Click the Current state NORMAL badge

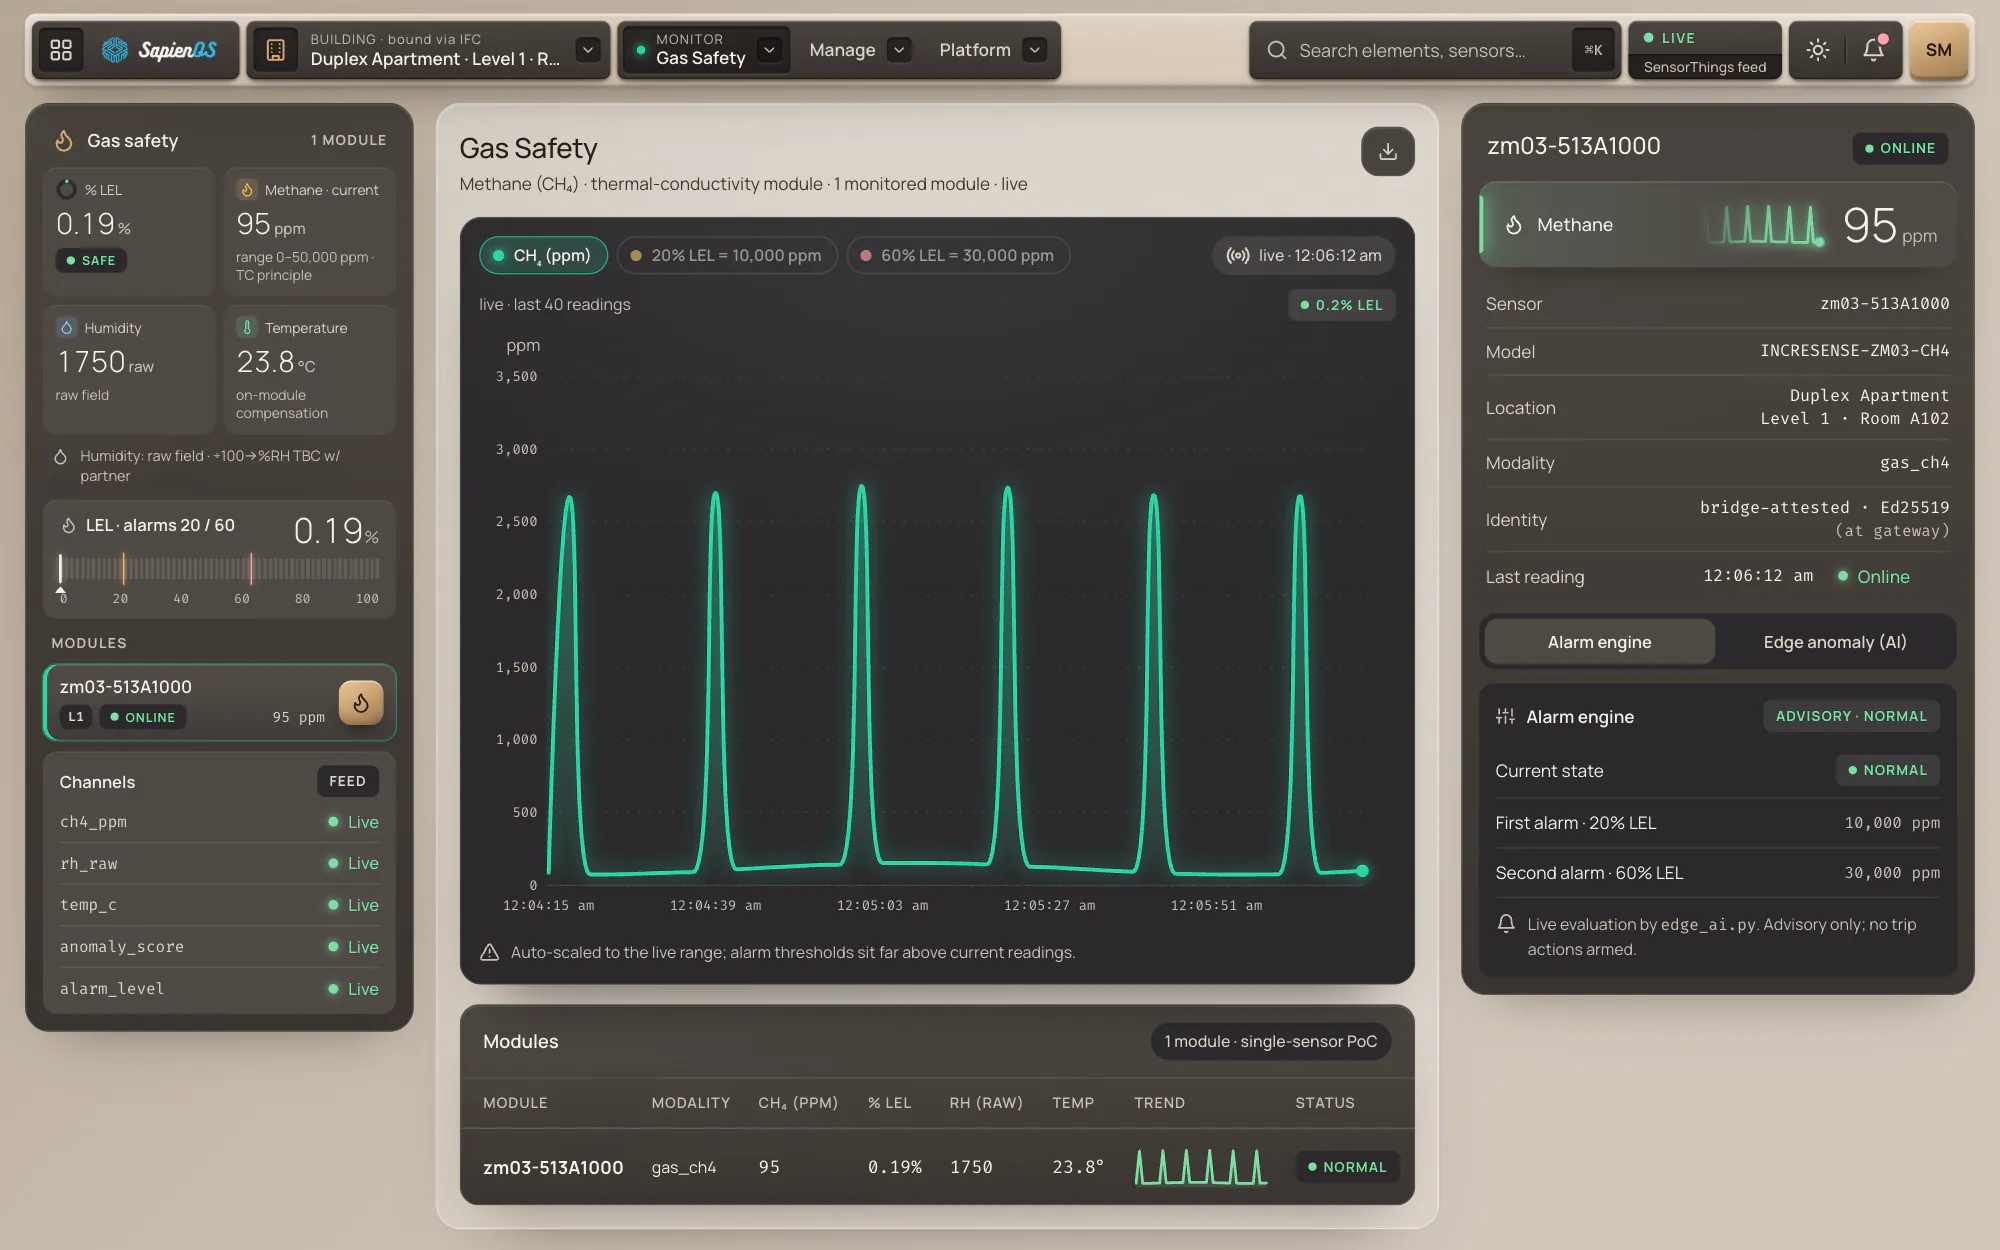(x=1887, y=770)
